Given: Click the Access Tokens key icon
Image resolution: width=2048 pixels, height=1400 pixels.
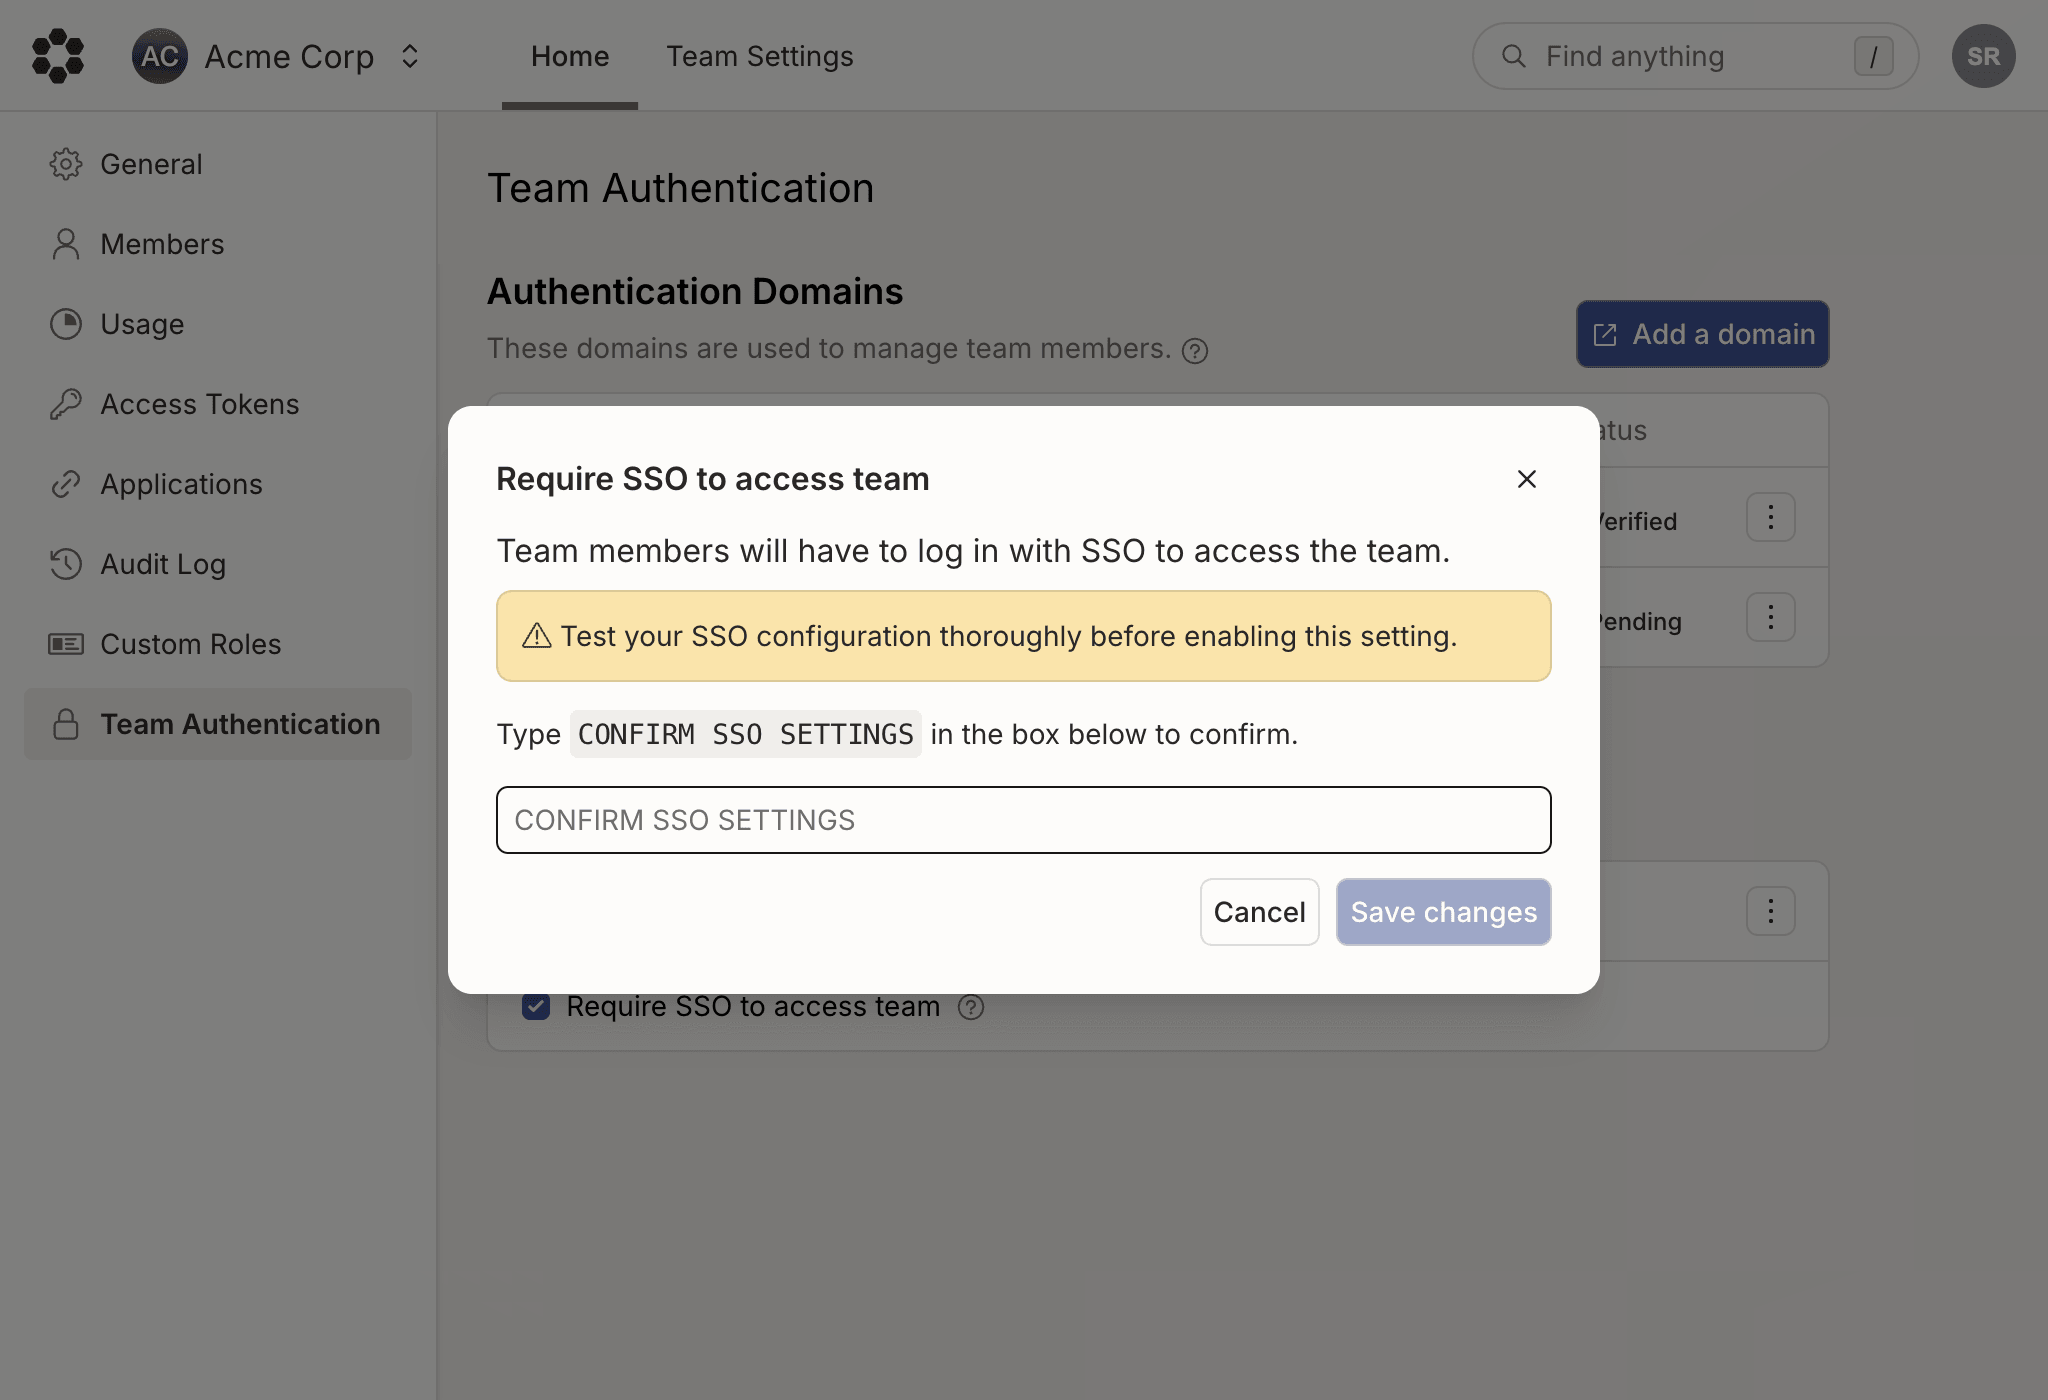Looking at the screenshot, I should click(x=66, y=404).
